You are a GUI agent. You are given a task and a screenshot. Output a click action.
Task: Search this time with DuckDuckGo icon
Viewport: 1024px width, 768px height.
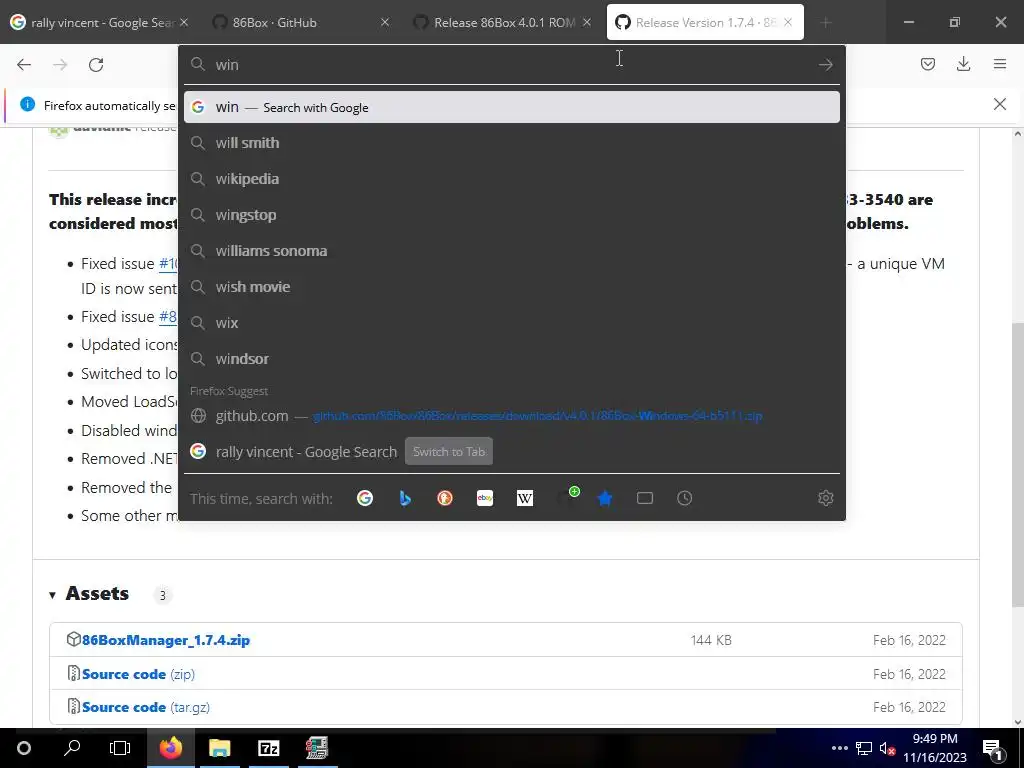pos(445,498)
